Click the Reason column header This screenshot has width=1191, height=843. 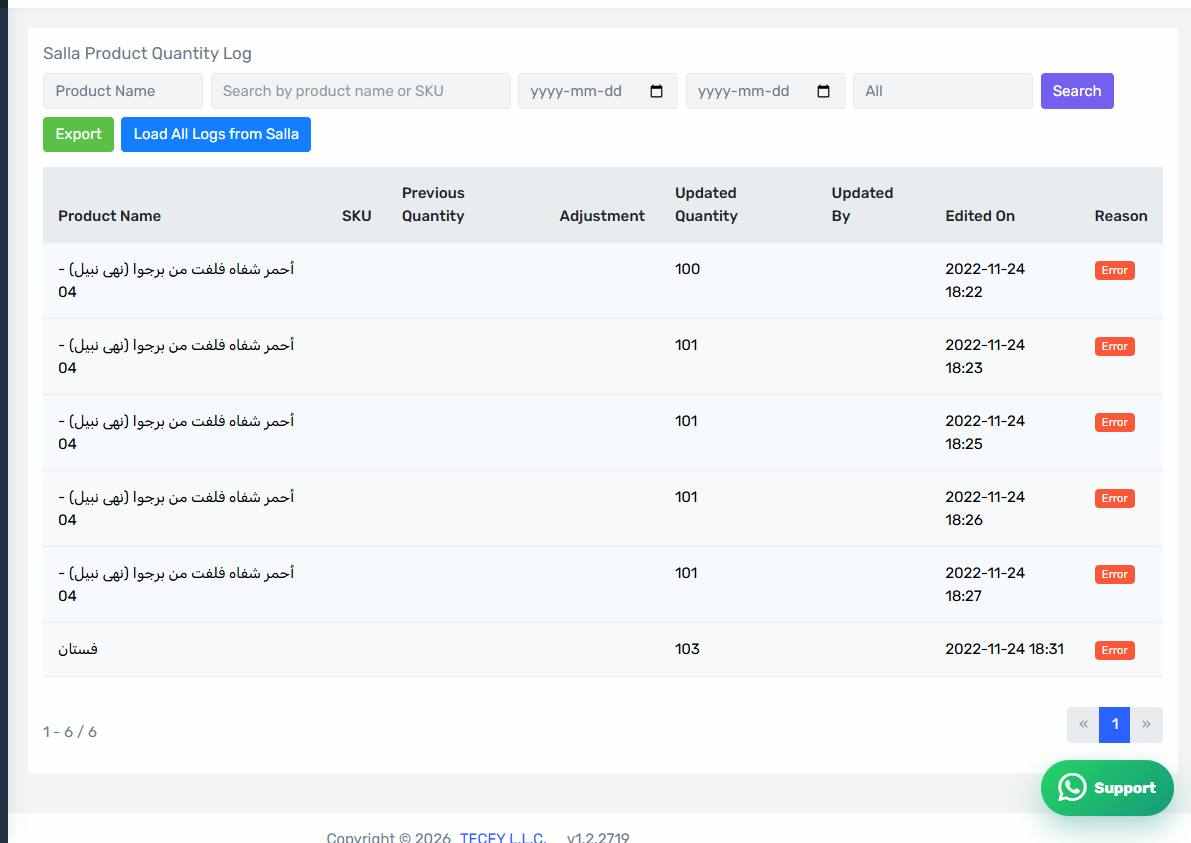pos(1120,216)
